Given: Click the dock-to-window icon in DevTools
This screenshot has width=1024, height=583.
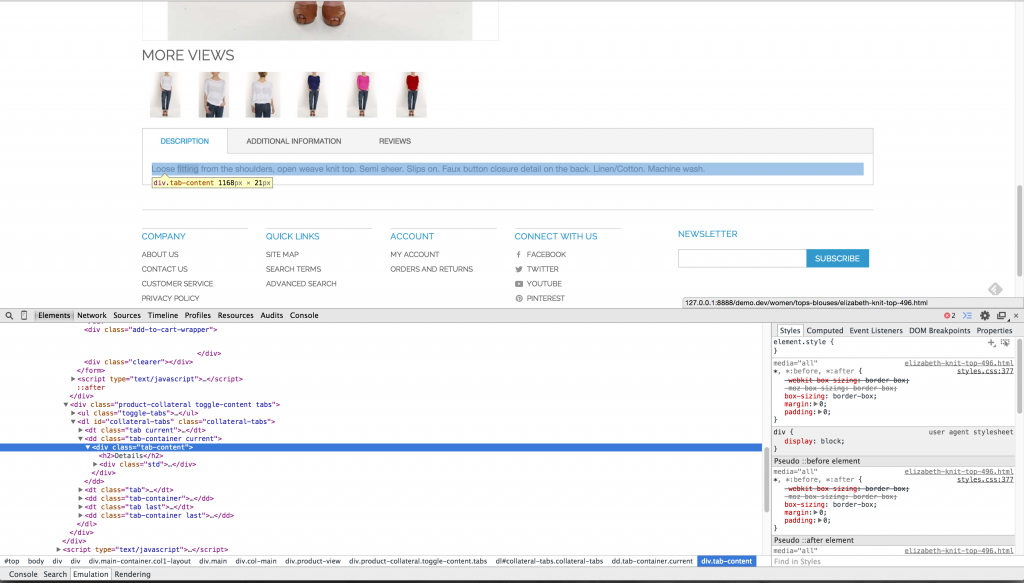Looking at the screenshot, I should (x=1001, y=315).
